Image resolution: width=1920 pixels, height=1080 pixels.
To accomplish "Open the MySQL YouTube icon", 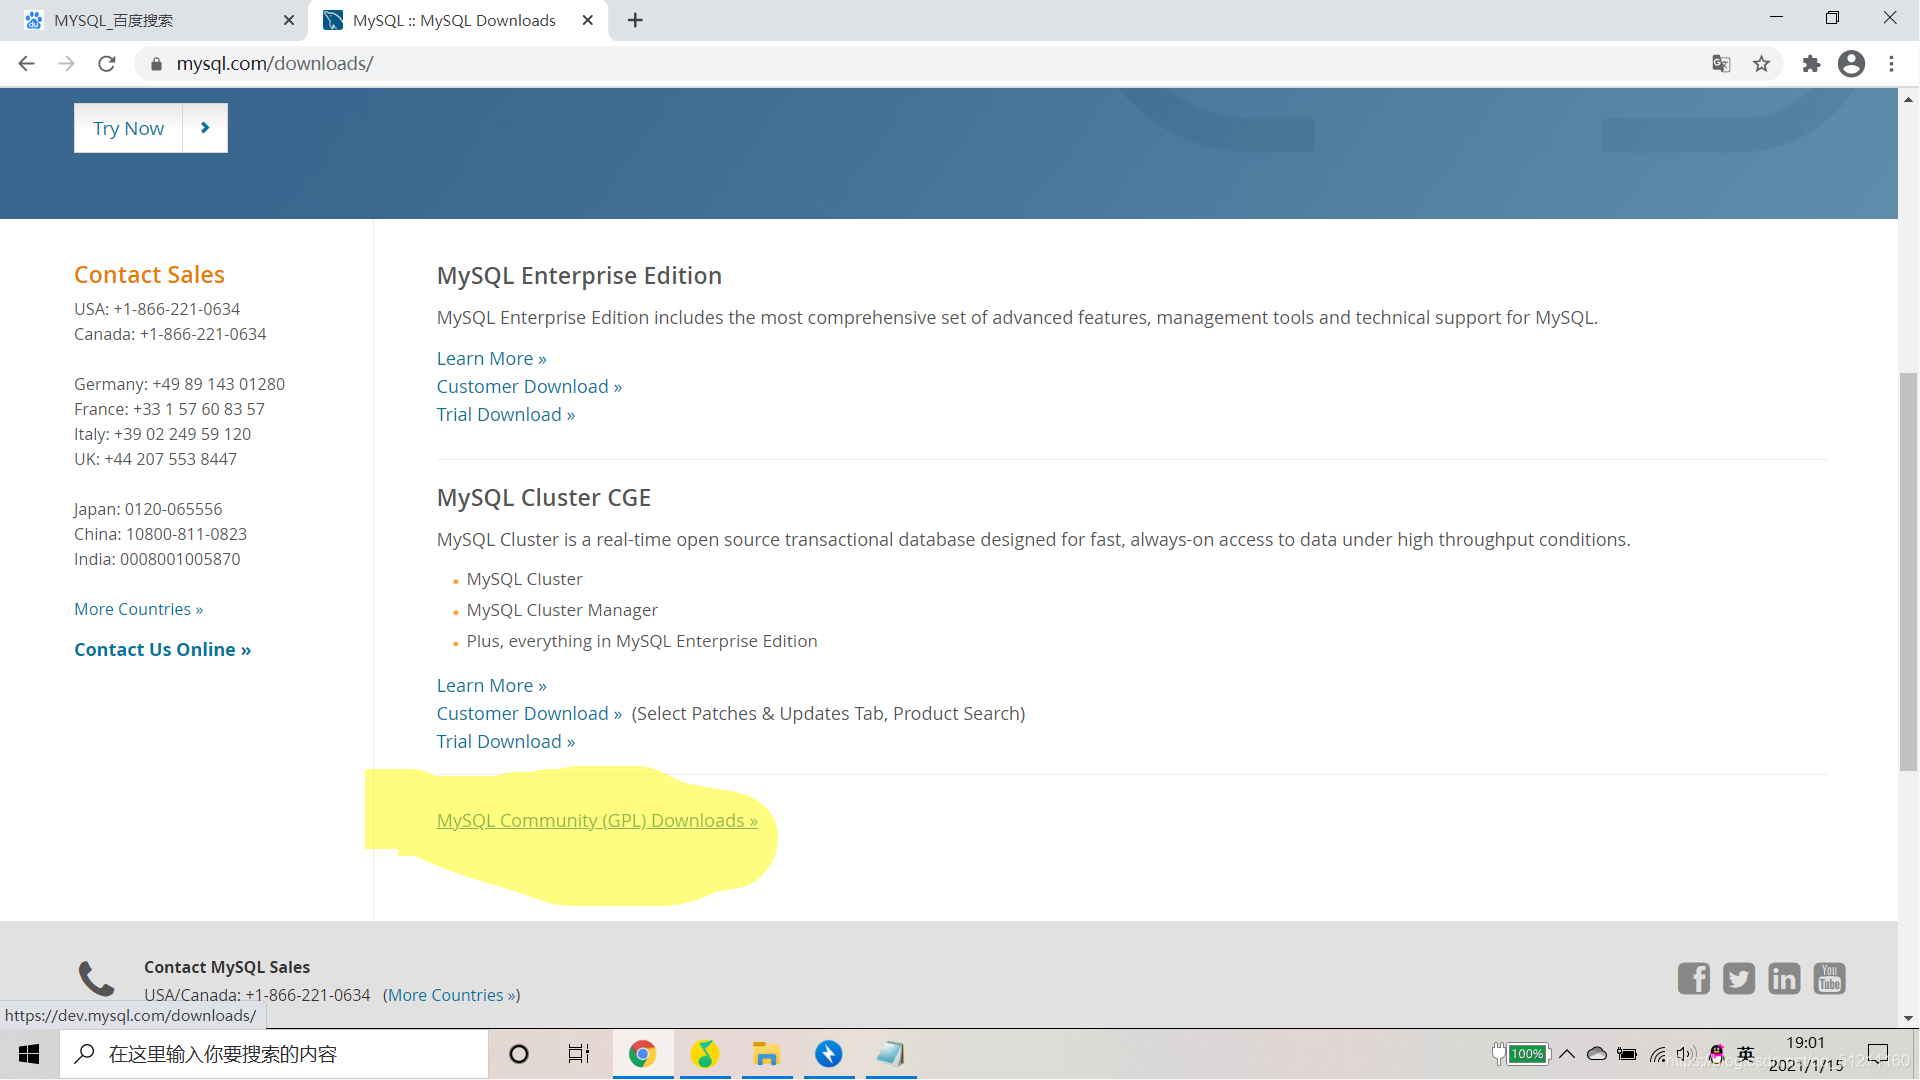I will click(x=1830, y=979).
